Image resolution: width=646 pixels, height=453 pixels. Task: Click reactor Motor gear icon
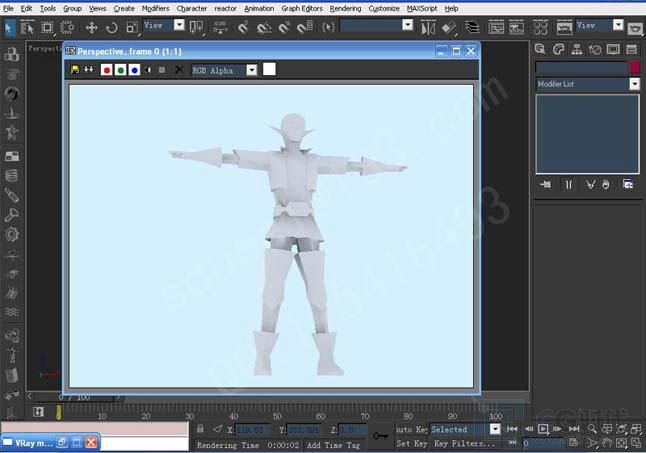click(x=12, y=235)
